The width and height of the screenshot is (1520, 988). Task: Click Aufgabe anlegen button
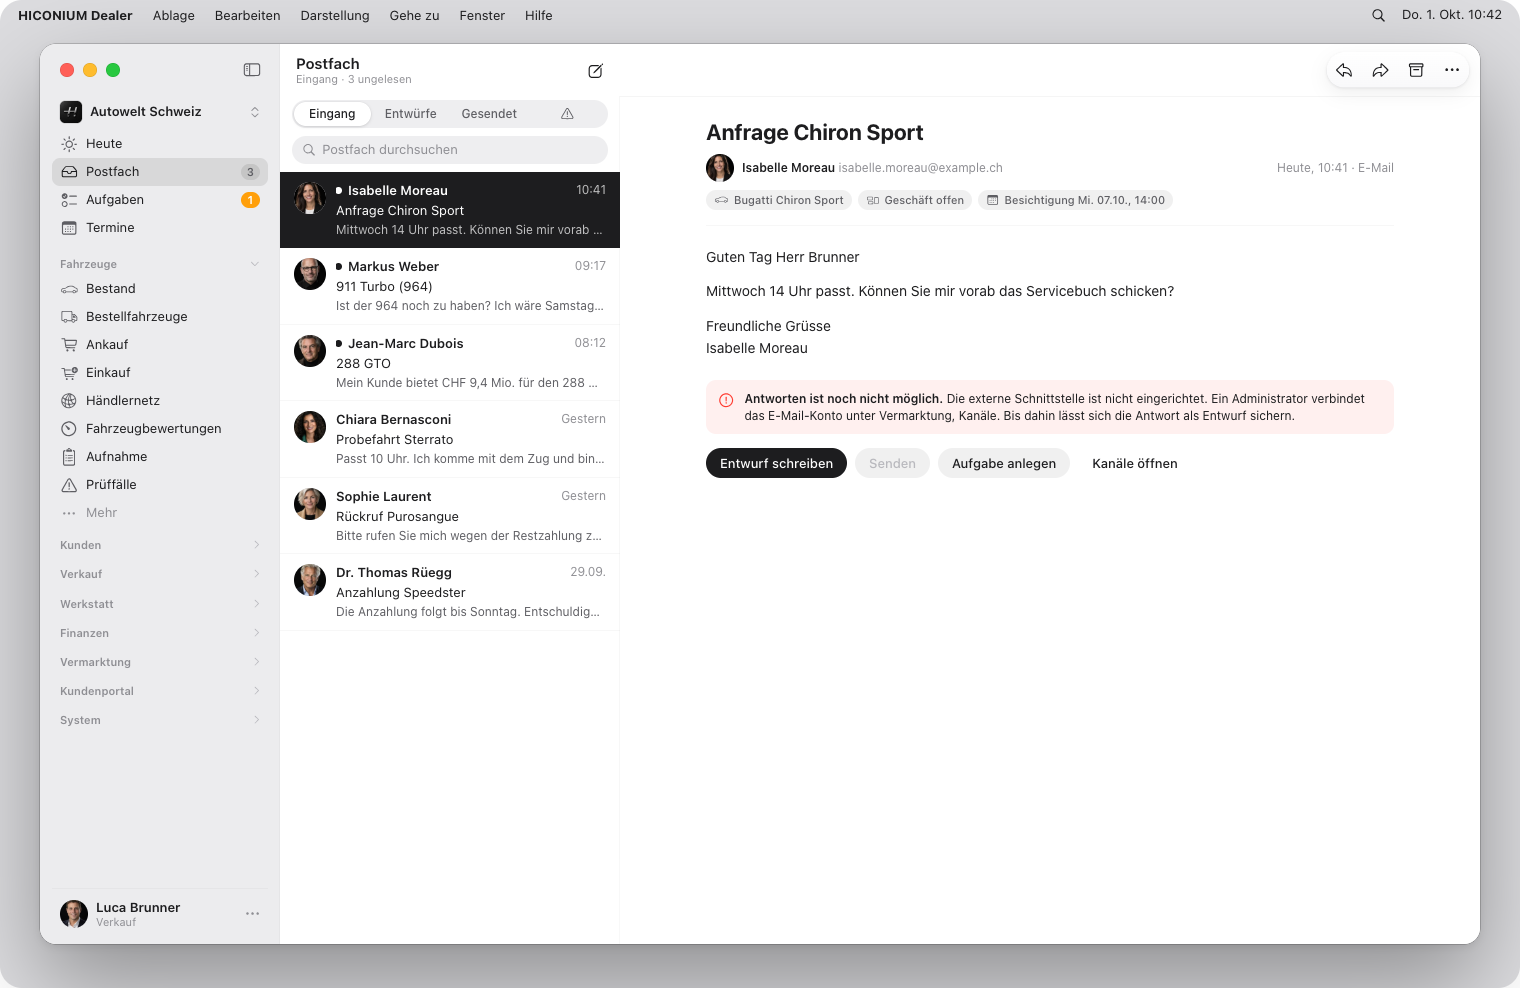click(x=1004, y=463)
